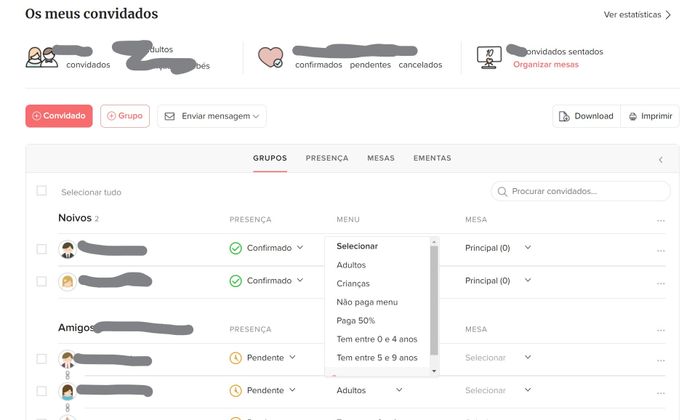Choose Adultos in the menu list
This screenshot has height=420, width=700.
[x=351, y=265]
